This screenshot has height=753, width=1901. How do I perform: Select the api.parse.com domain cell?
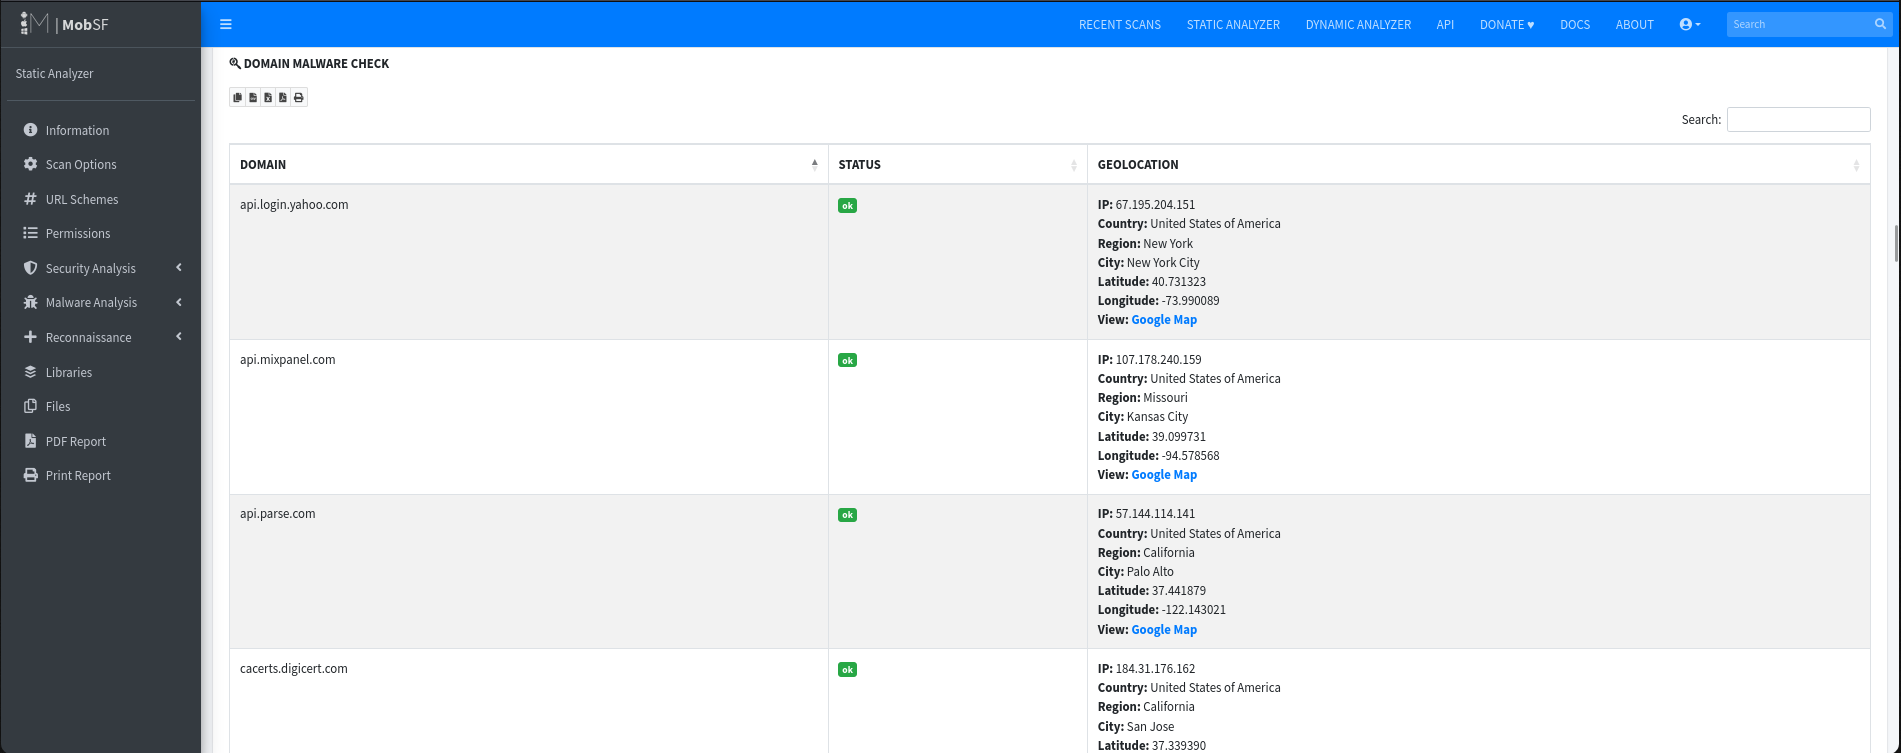coord(528,572)
